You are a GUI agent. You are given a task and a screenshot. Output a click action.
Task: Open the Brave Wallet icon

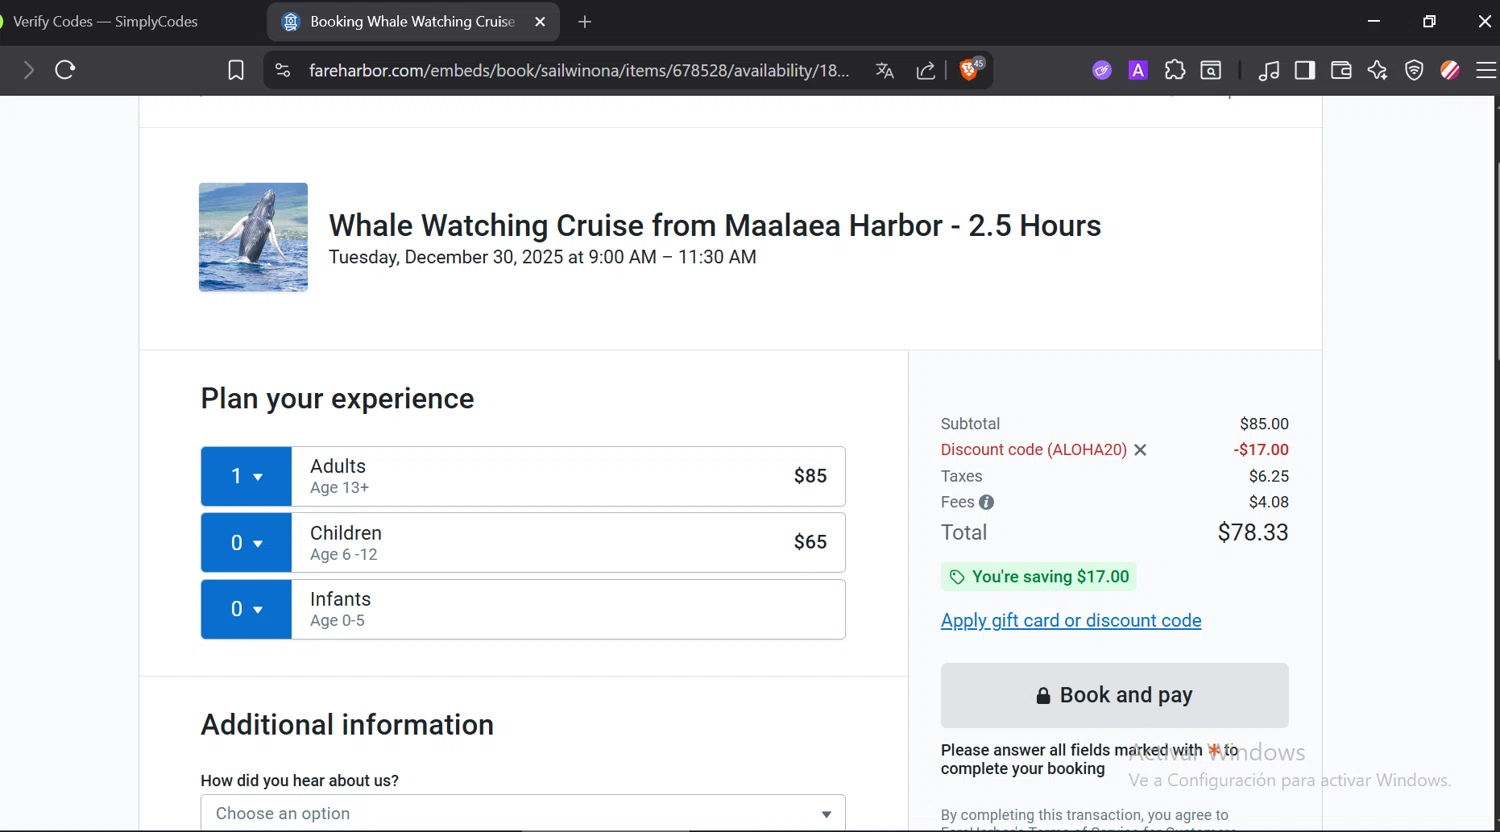[x=1341, y=70]
